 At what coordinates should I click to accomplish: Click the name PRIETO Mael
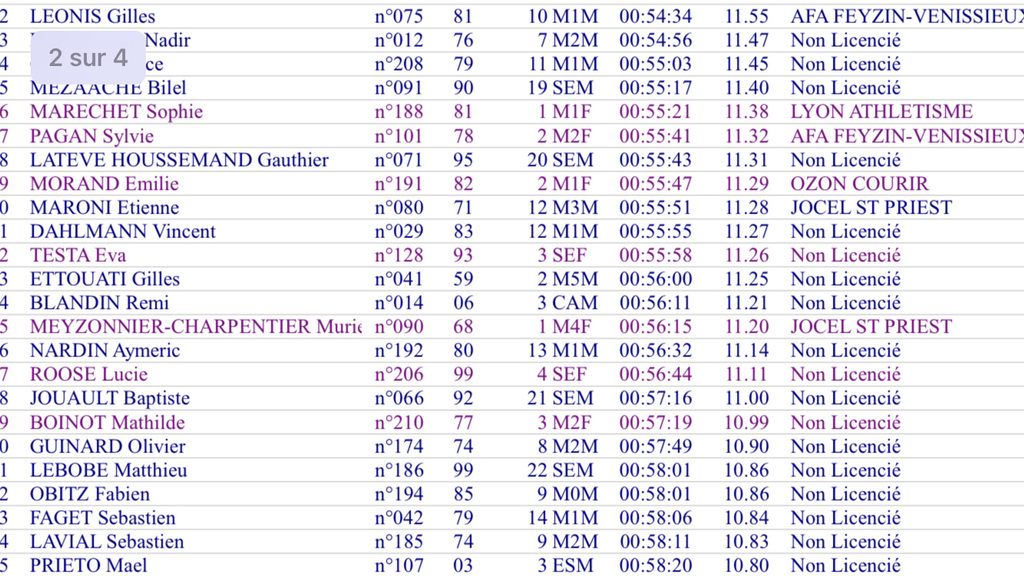88,565
